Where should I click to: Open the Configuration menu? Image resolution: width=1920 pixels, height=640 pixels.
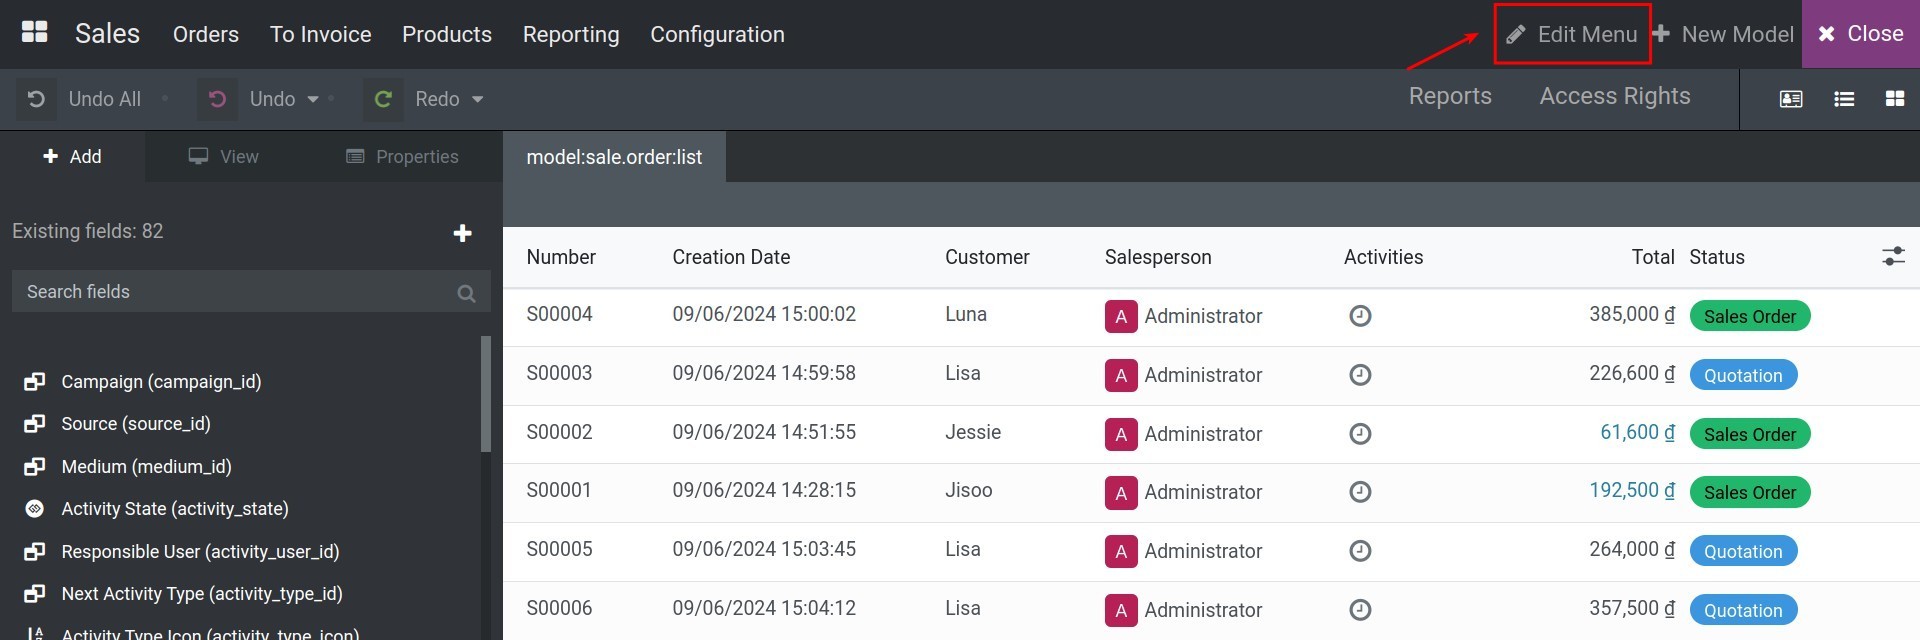click(717, 34)
